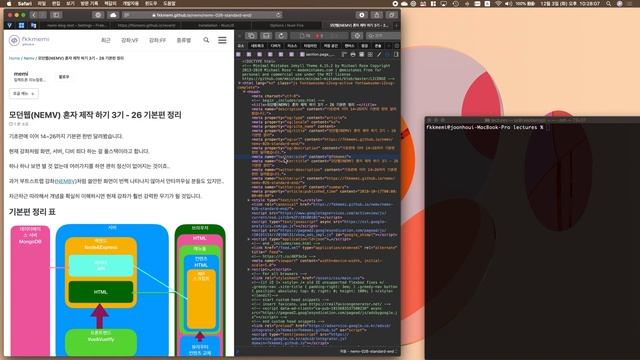
Task: Follow the NEMV link in paragraph
Action: 65,181
